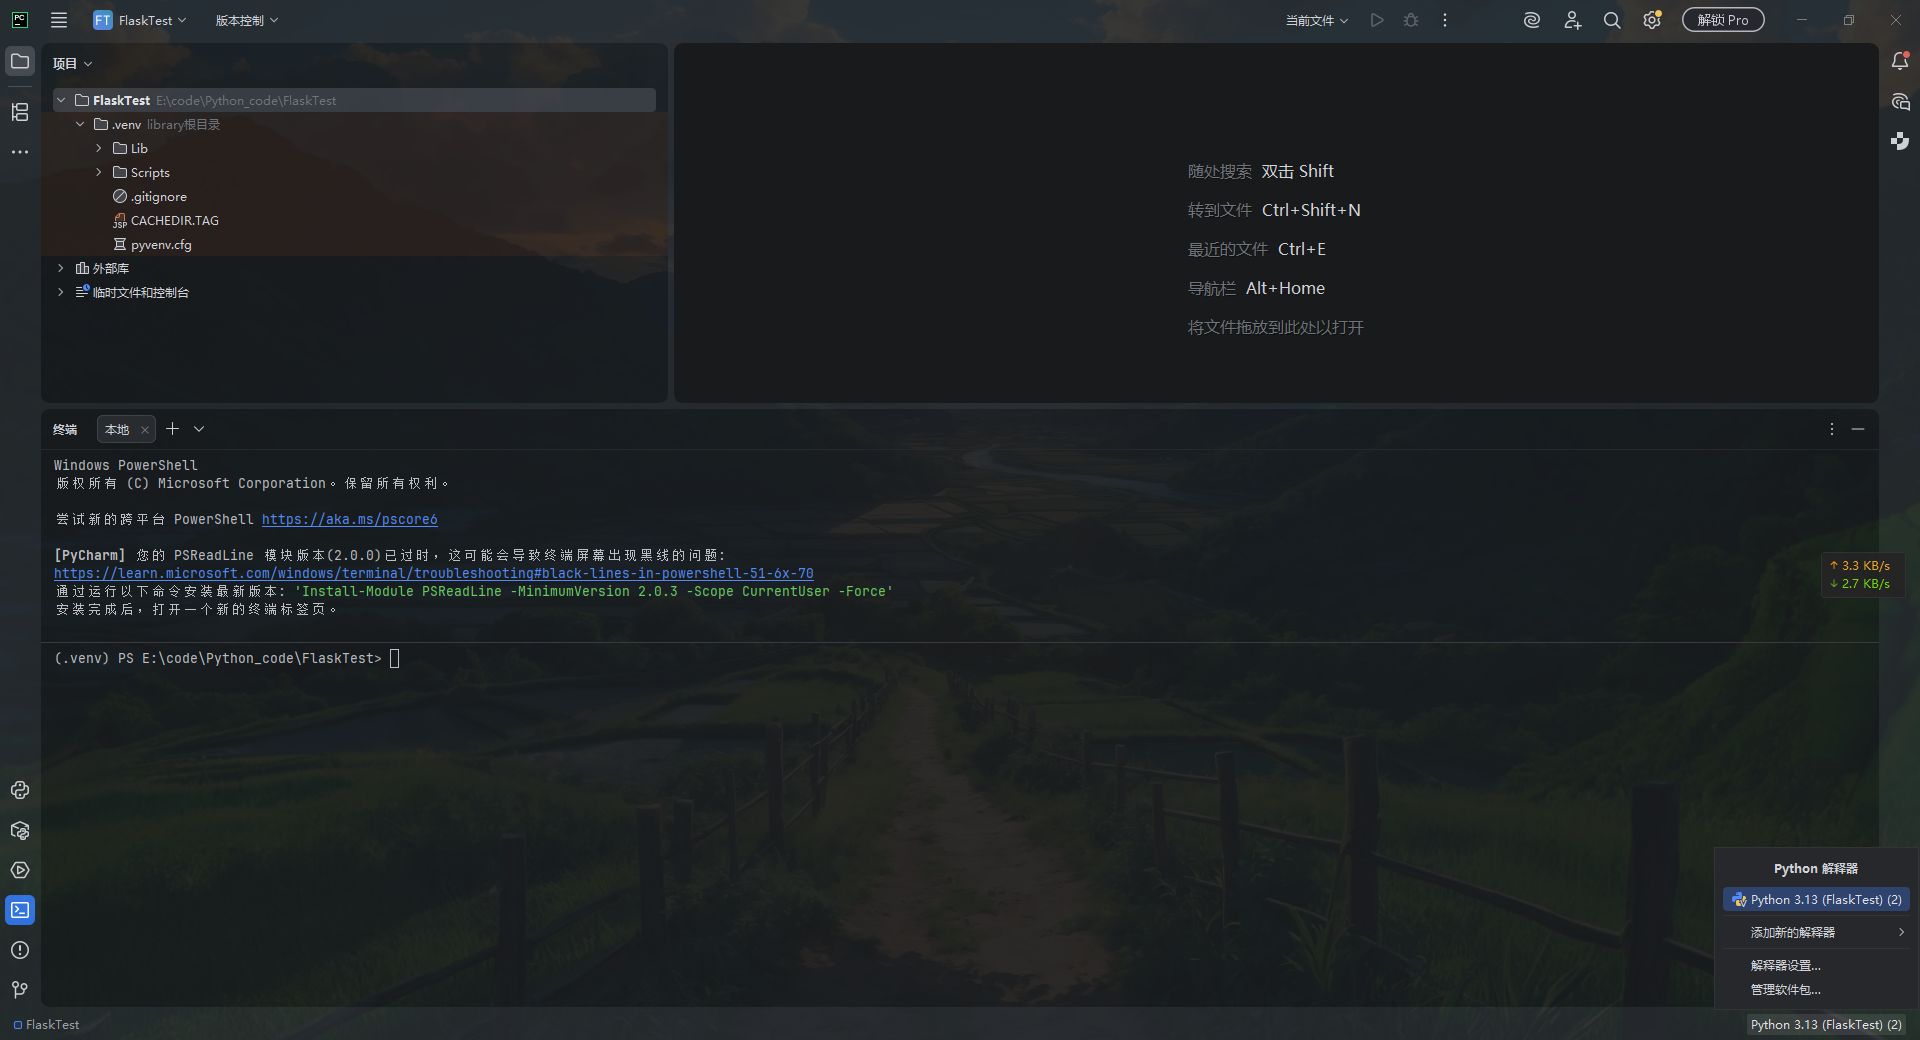
Task: Choose 解释器设置... from the popup
Action: (x=1785, y=966)
